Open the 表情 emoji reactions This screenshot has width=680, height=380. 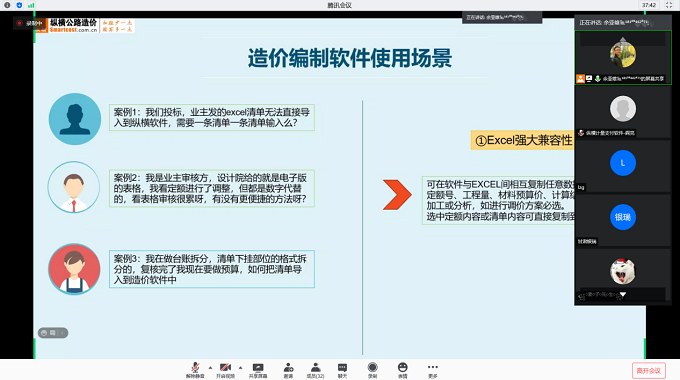(x=402, y=370)
